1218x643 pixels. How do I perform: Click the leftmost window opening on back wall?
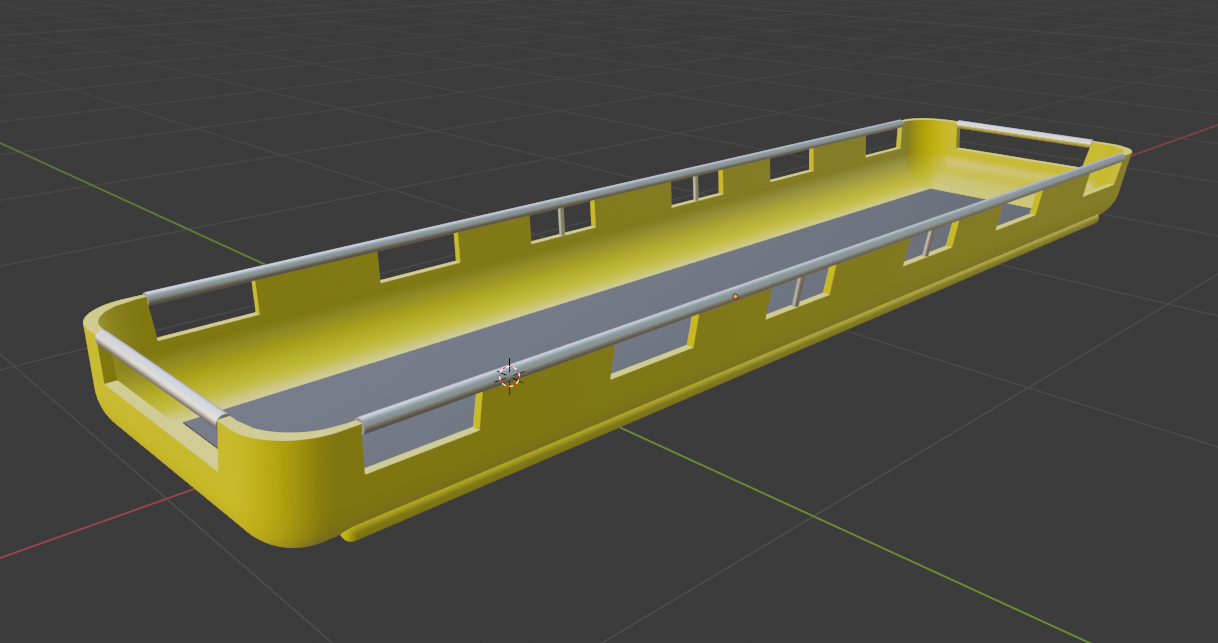(203, 314)
